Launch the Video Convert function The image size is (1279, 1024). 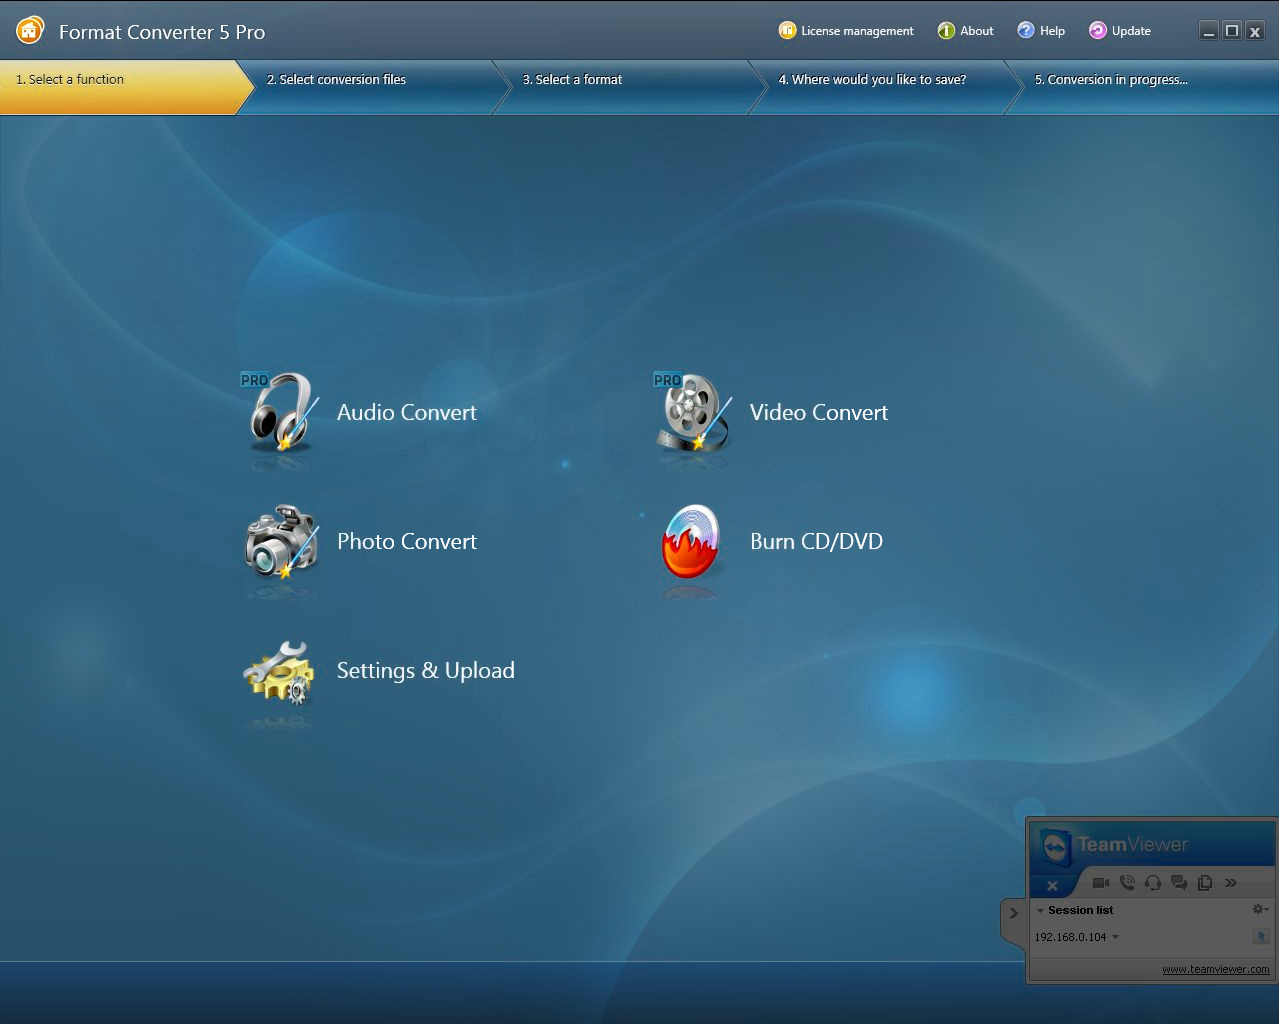click(x=817, y=412)
